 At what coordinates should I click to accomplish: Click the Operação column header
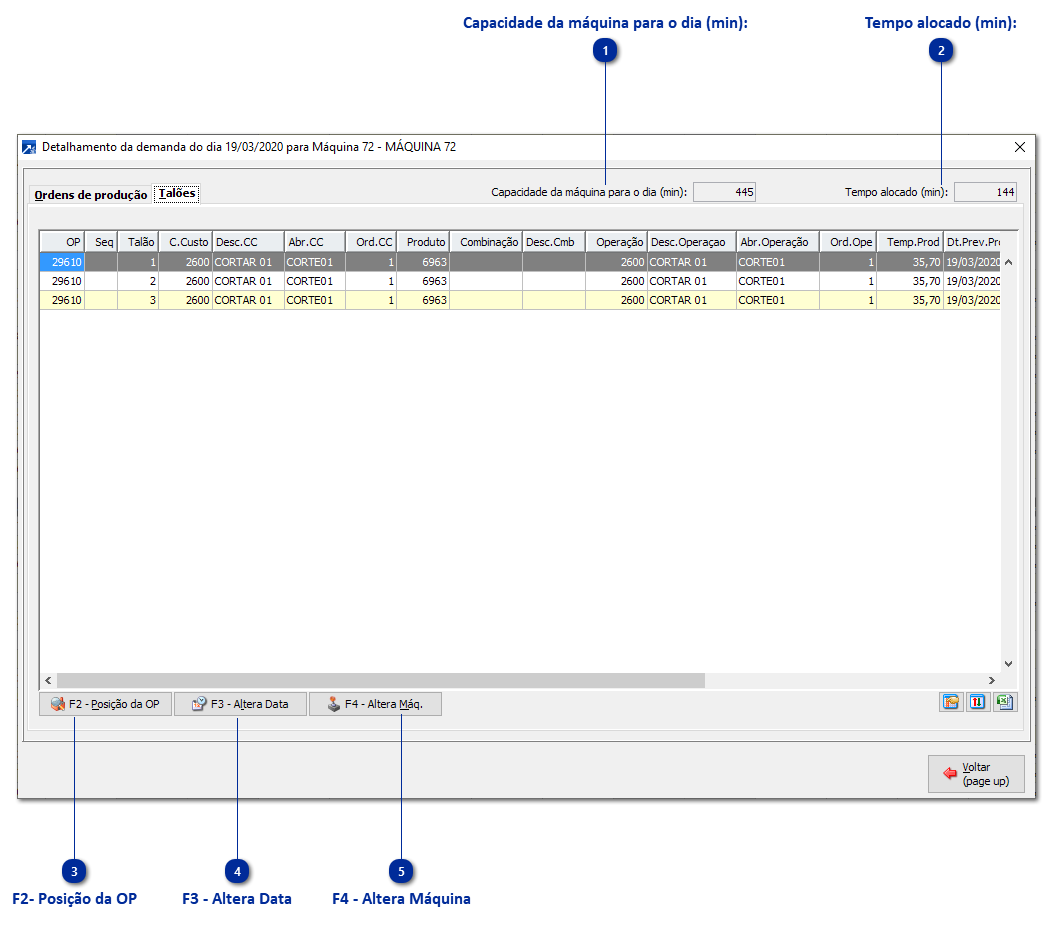point(617,242)
